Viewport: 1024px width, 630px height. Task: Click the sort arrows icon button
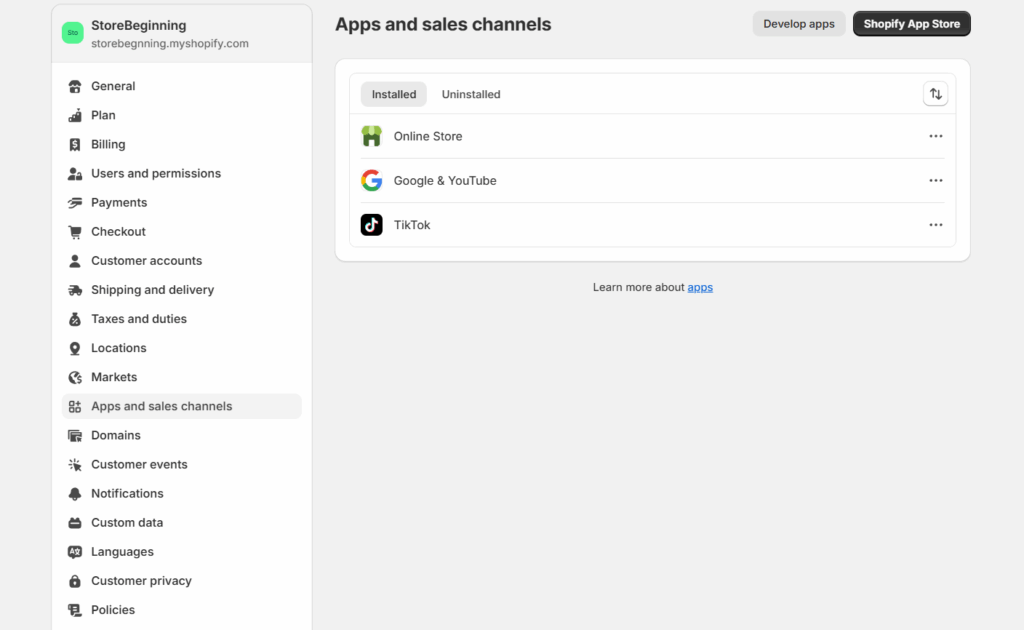click(935, 94)
